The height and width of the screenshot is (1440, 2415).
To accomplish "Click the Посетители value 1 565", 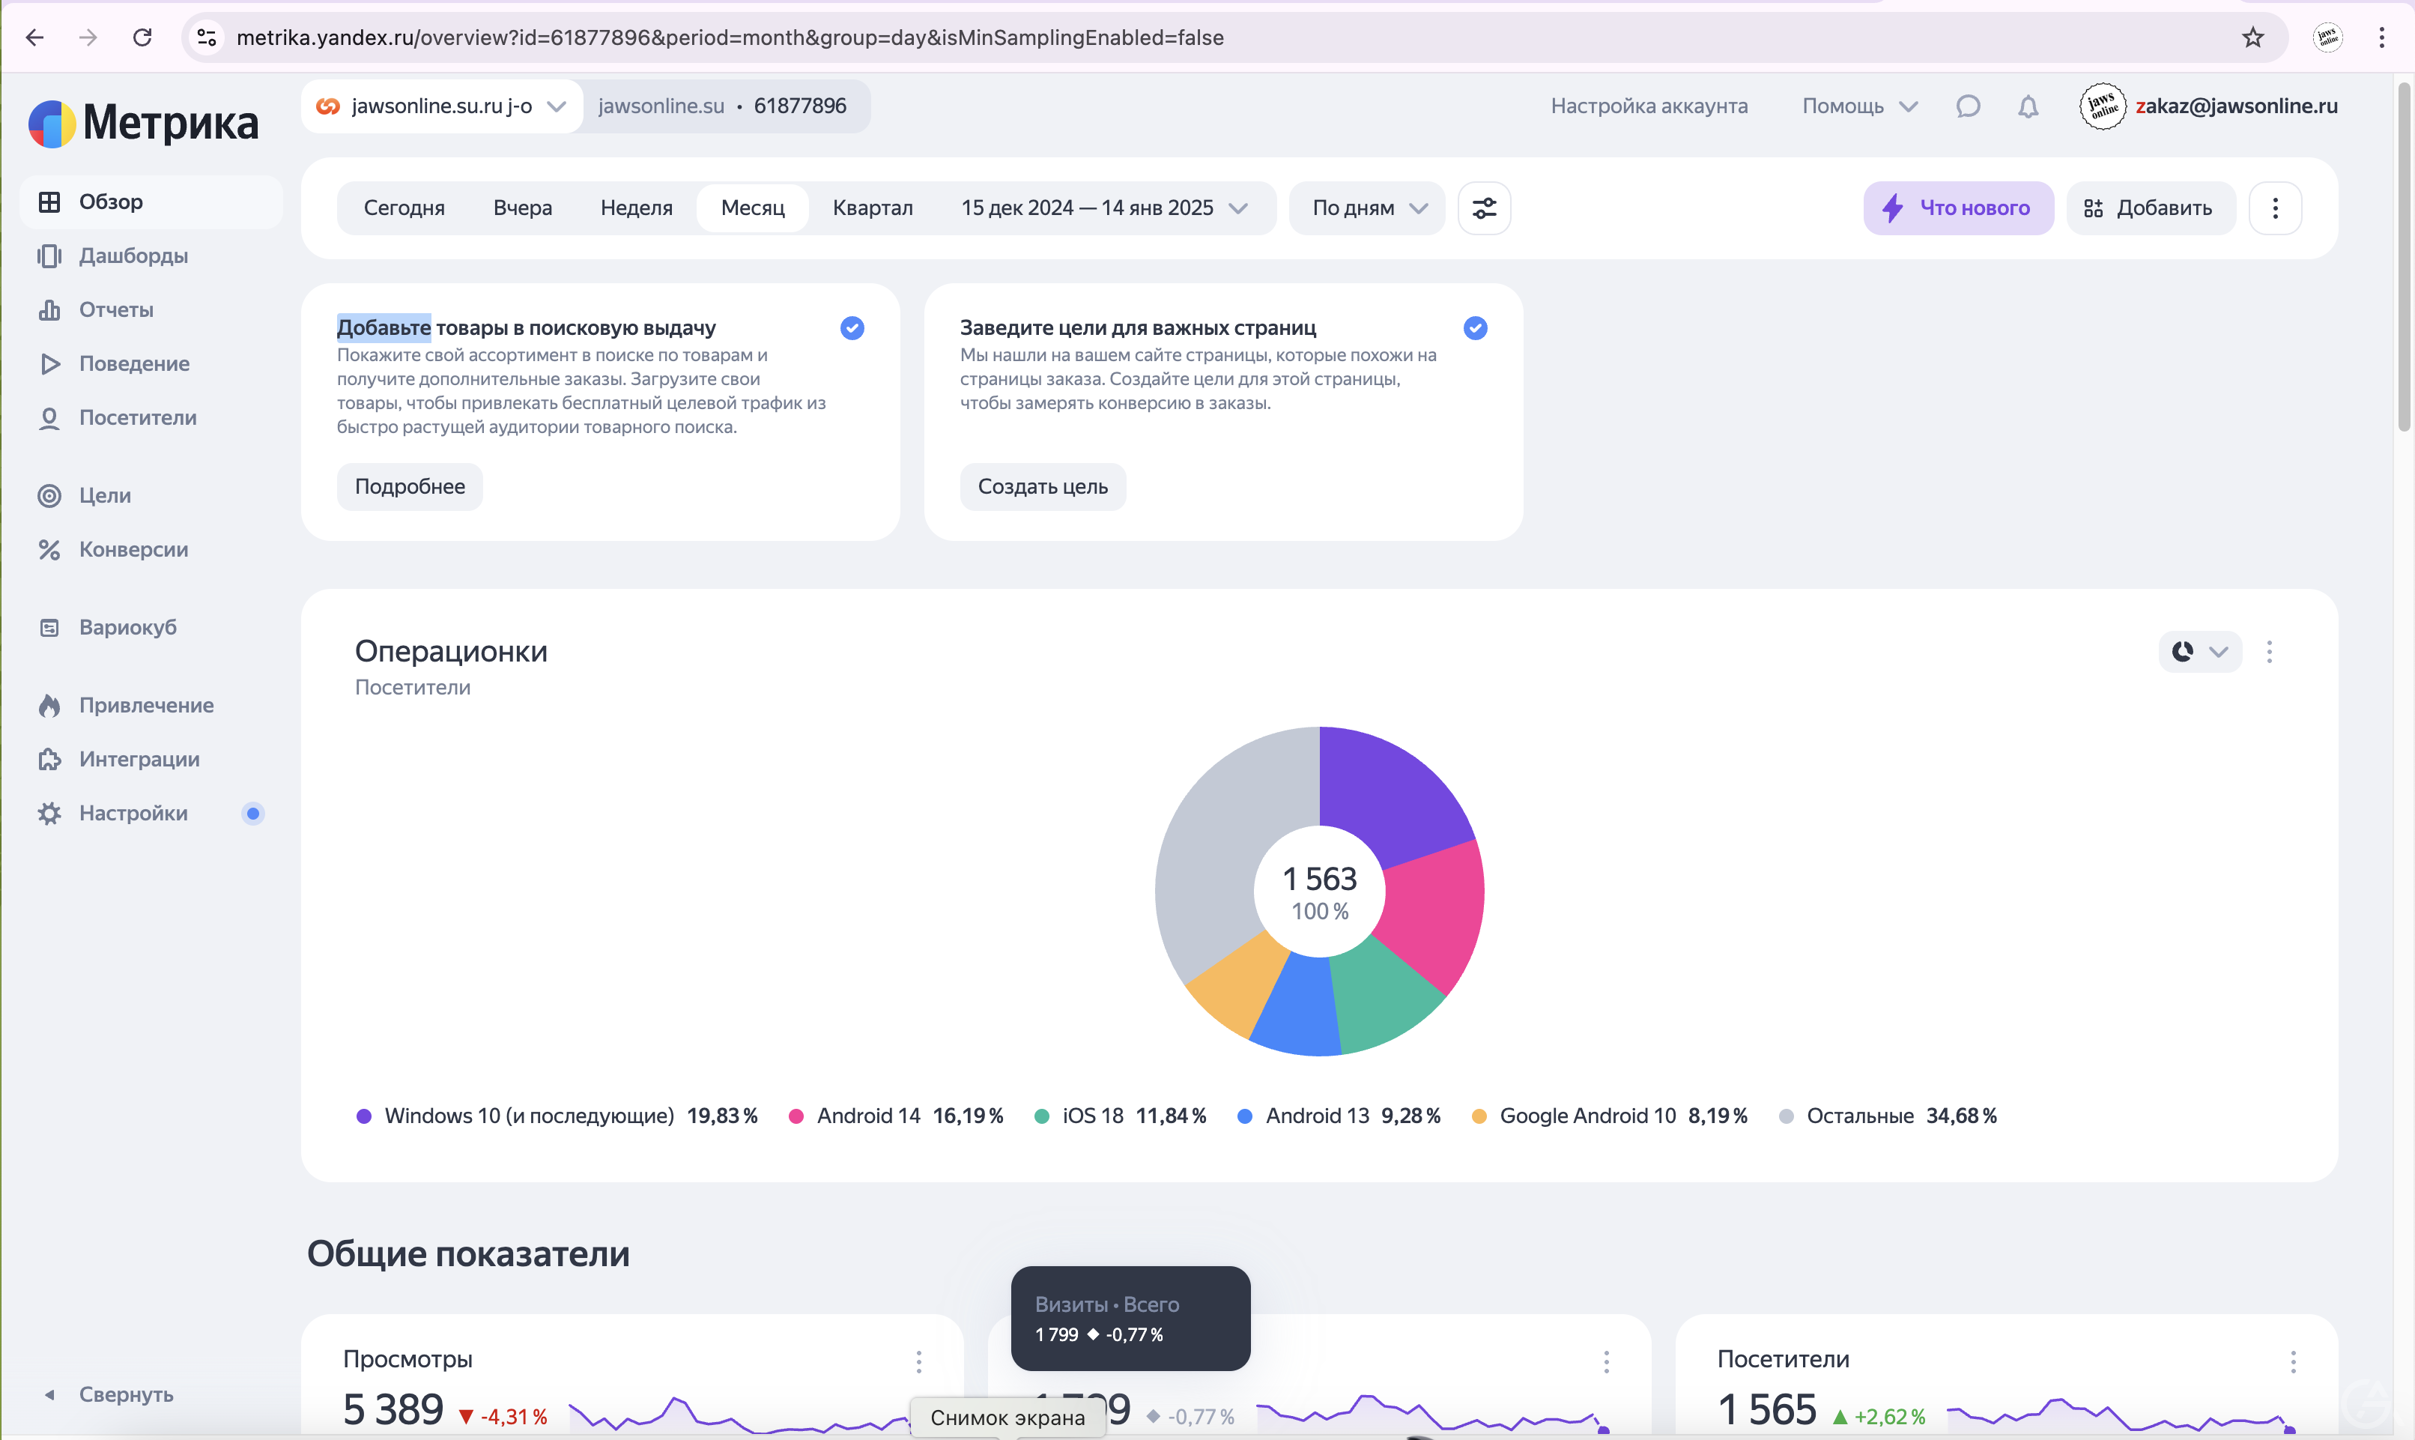I will 1767,1410.
